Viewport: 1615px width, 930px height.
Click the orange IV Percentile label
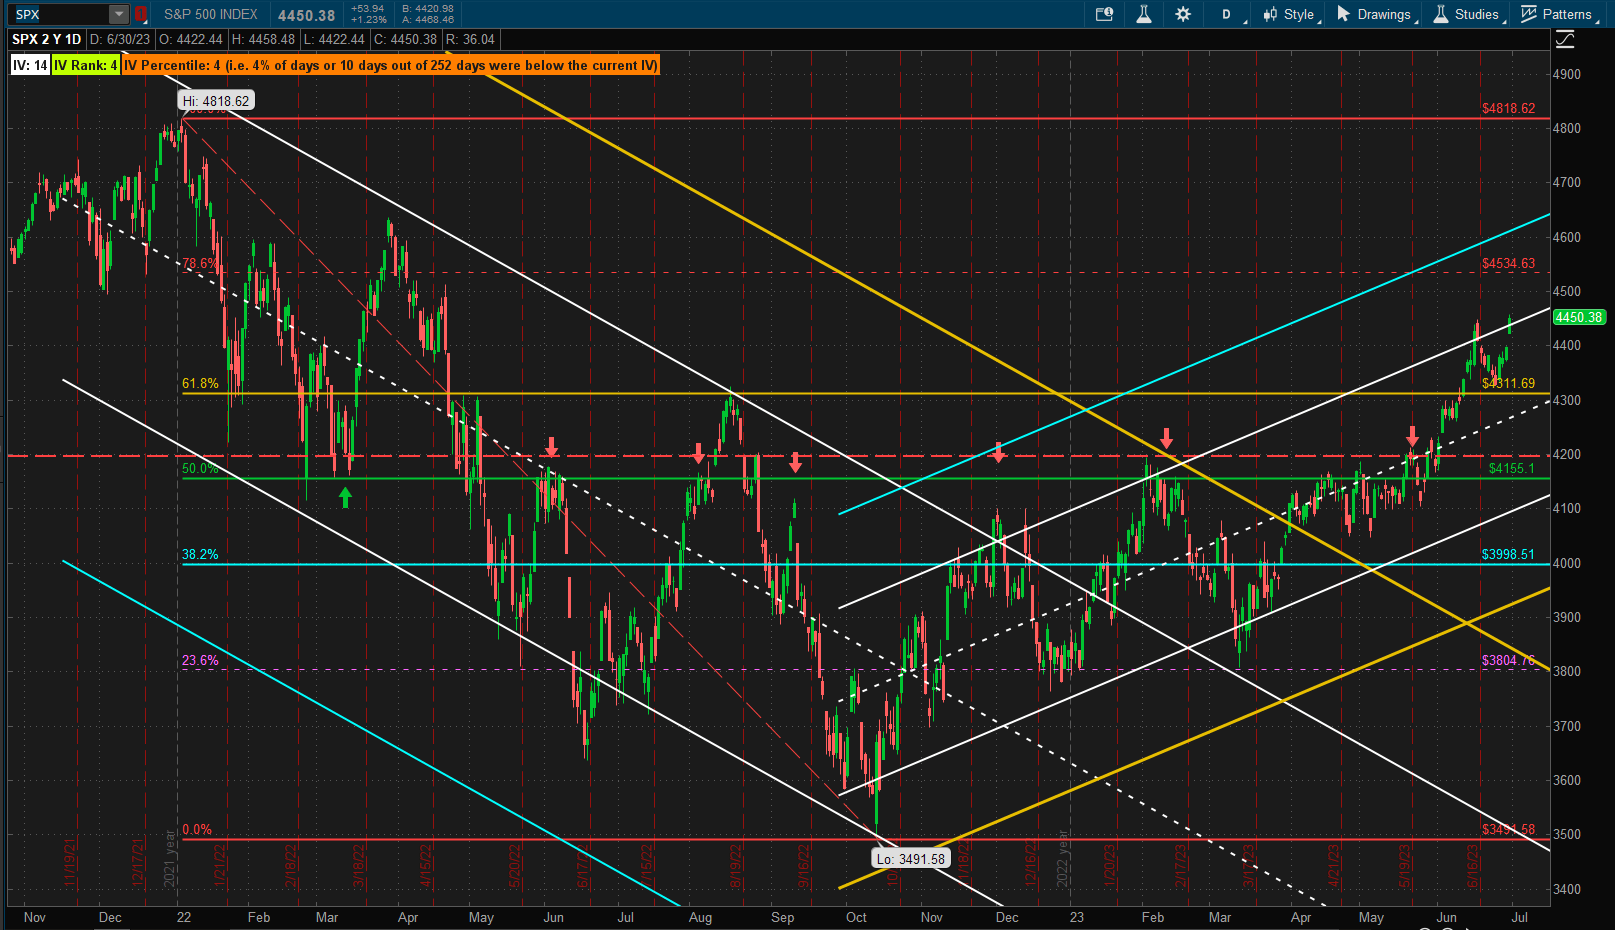point(391,65)
